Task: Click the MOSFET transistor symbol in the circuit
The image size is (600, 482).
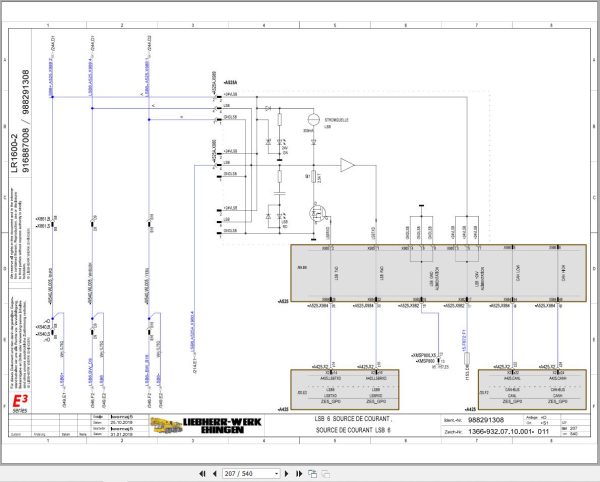Action: tap(317, 213)
